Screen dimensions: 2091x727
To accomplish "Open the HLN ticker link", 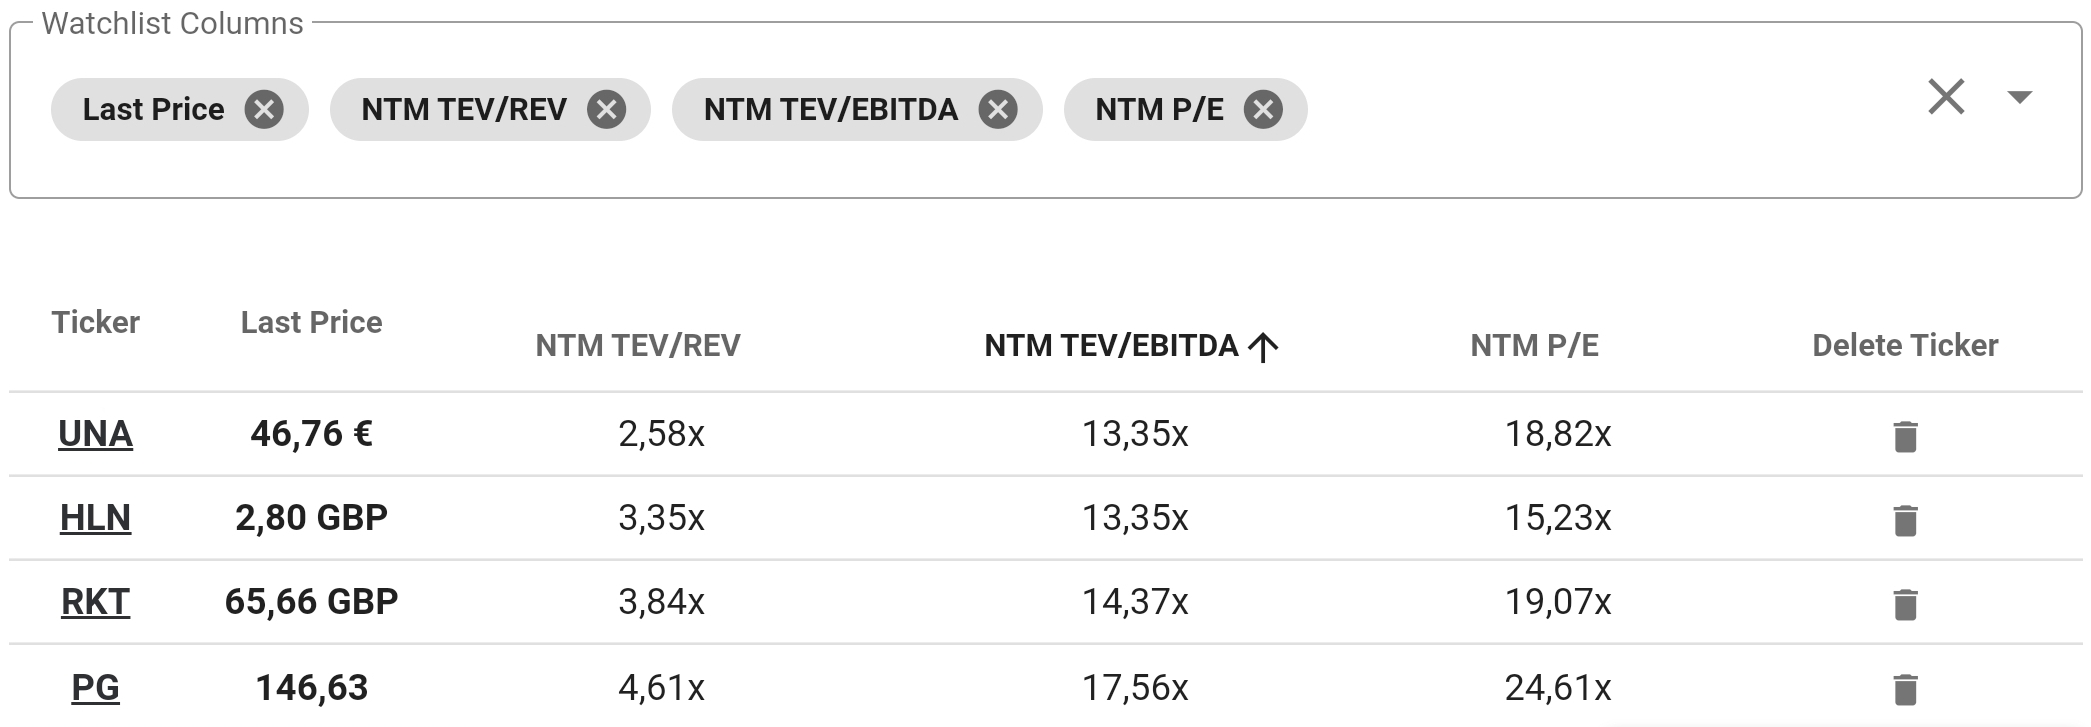I will (95, 517).
